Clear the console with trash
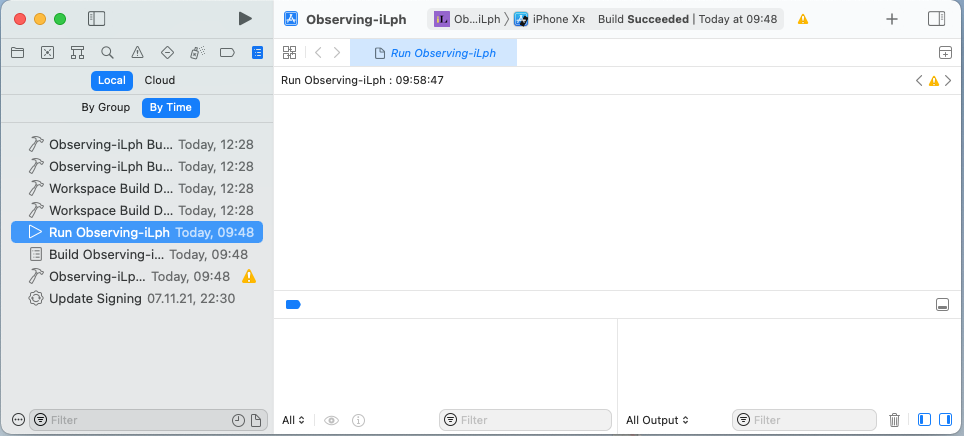 tap(895, 420)
